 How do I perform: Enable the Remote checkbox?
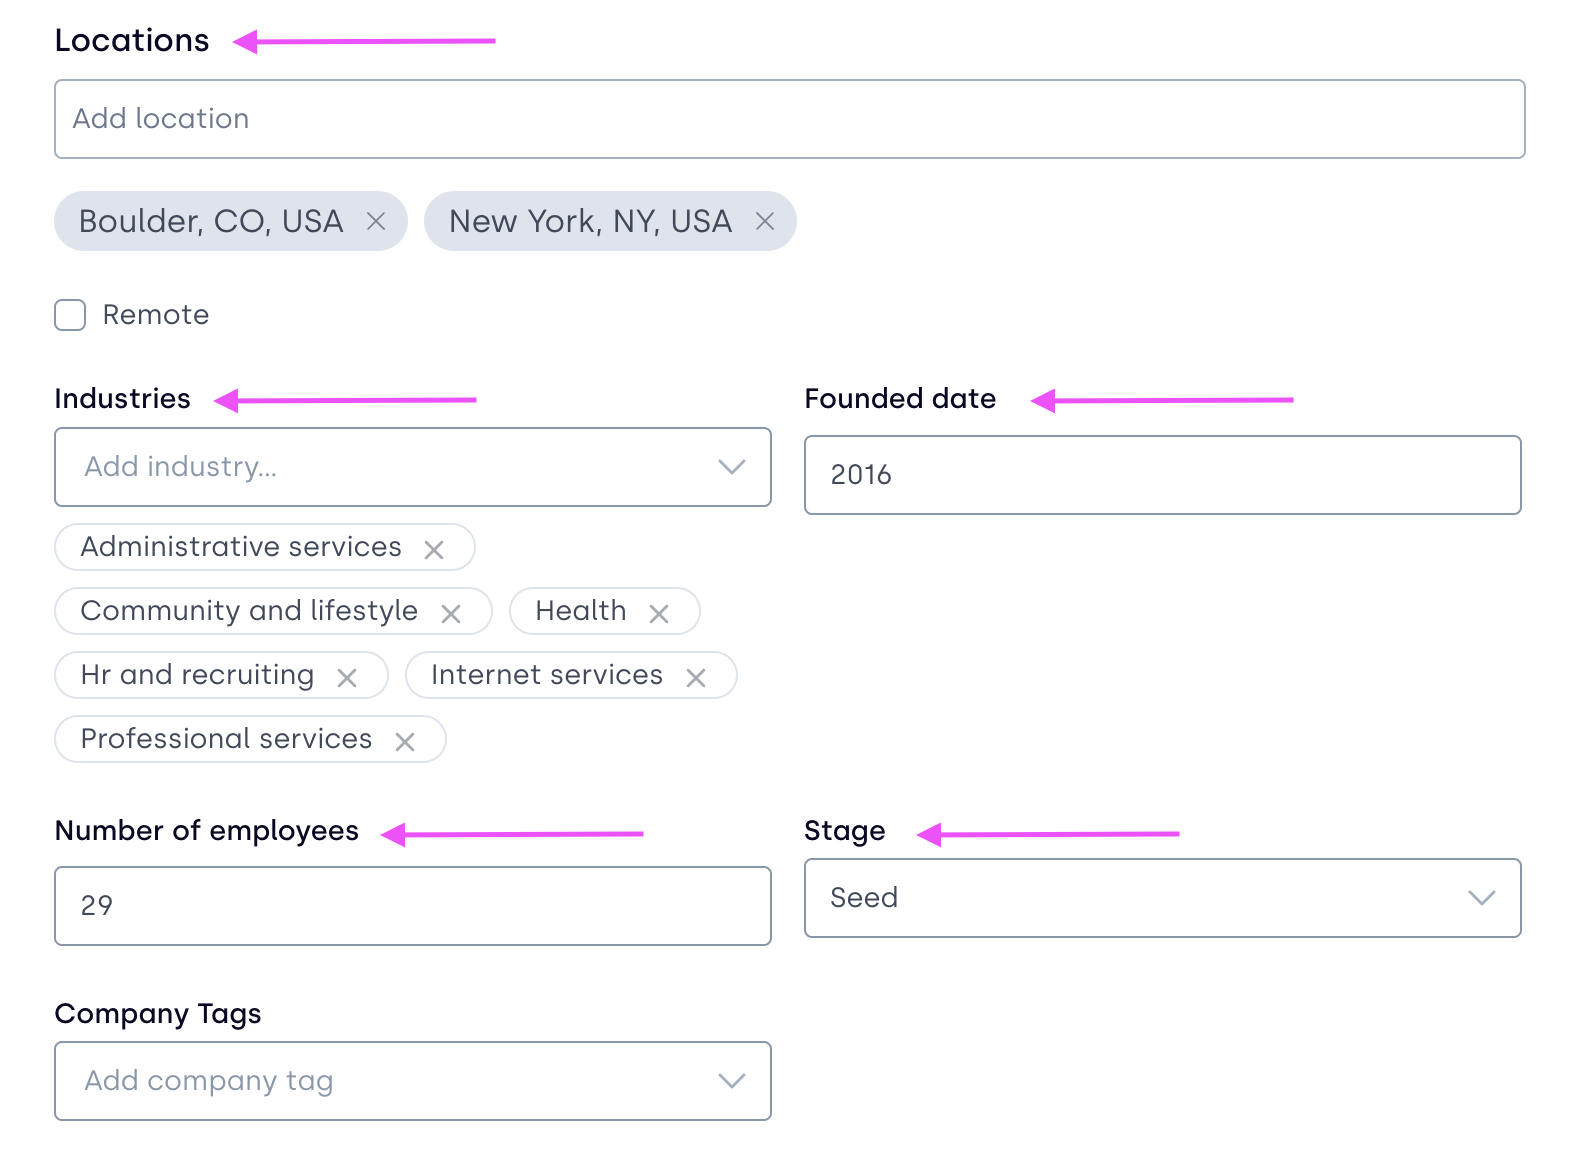[70, 315]
